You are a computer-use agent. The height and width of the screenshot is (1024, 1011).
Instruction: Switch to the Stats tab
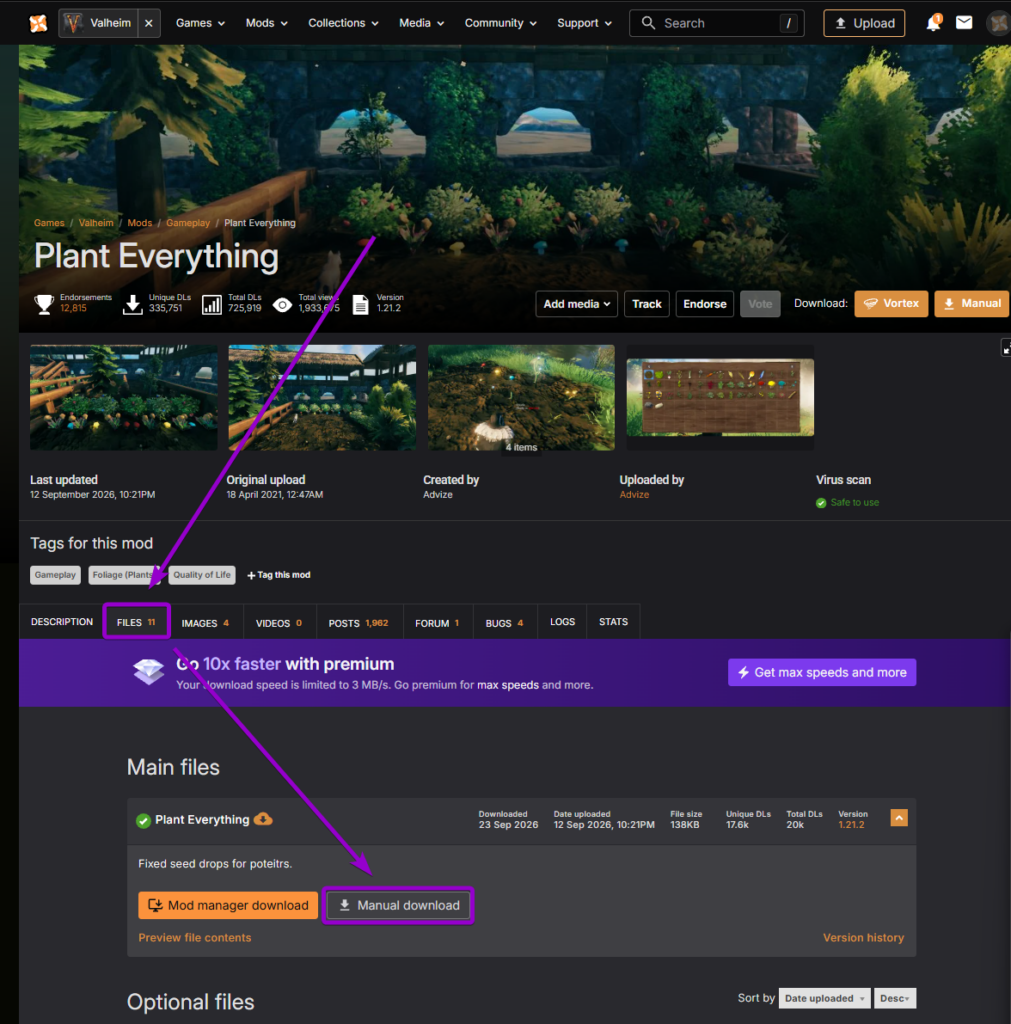click(613, 622)
